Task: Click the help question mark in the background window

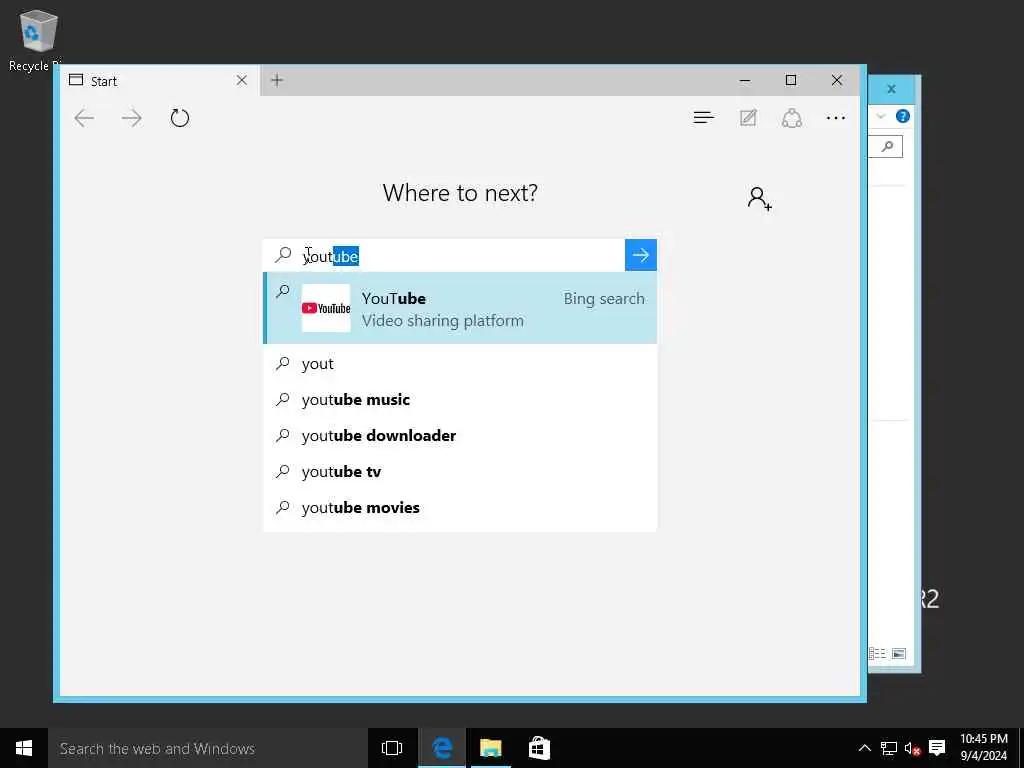Action: tap(903, 116)
